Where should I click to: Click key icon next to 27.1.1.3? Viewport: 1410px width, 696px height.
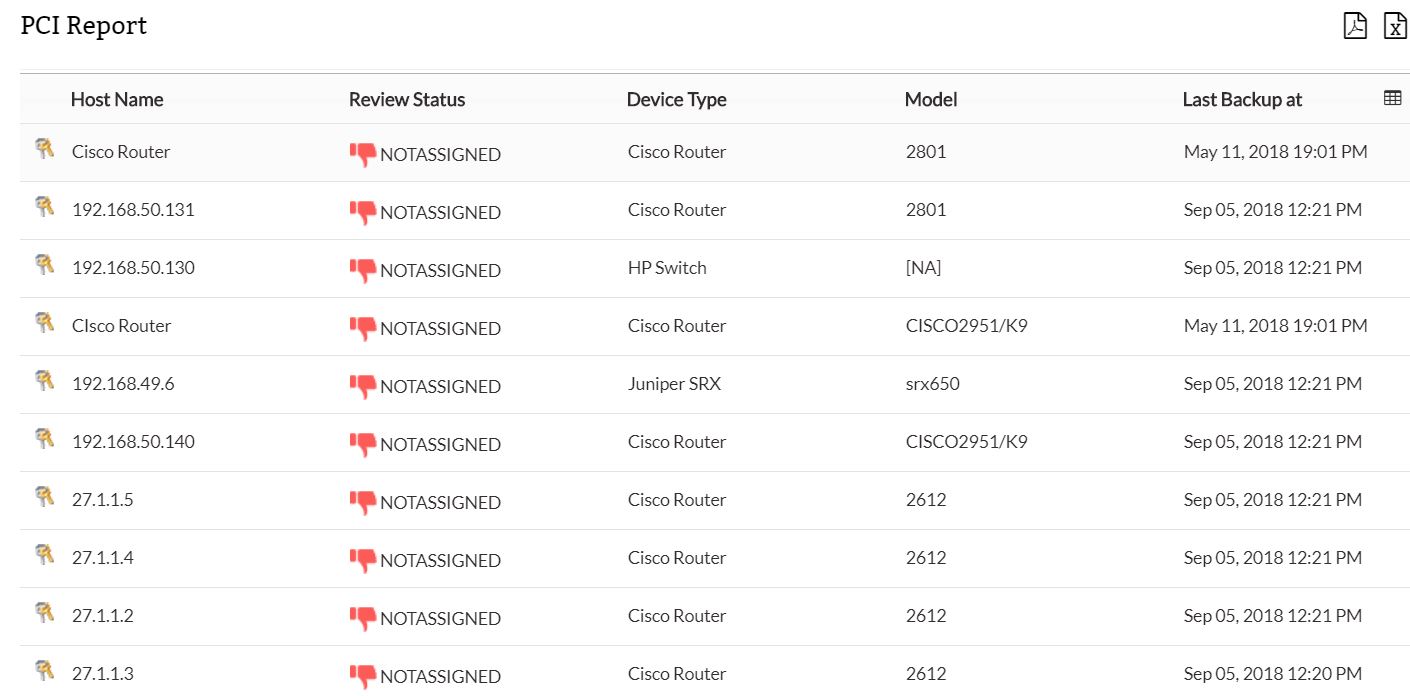click(x=44, y=671)
